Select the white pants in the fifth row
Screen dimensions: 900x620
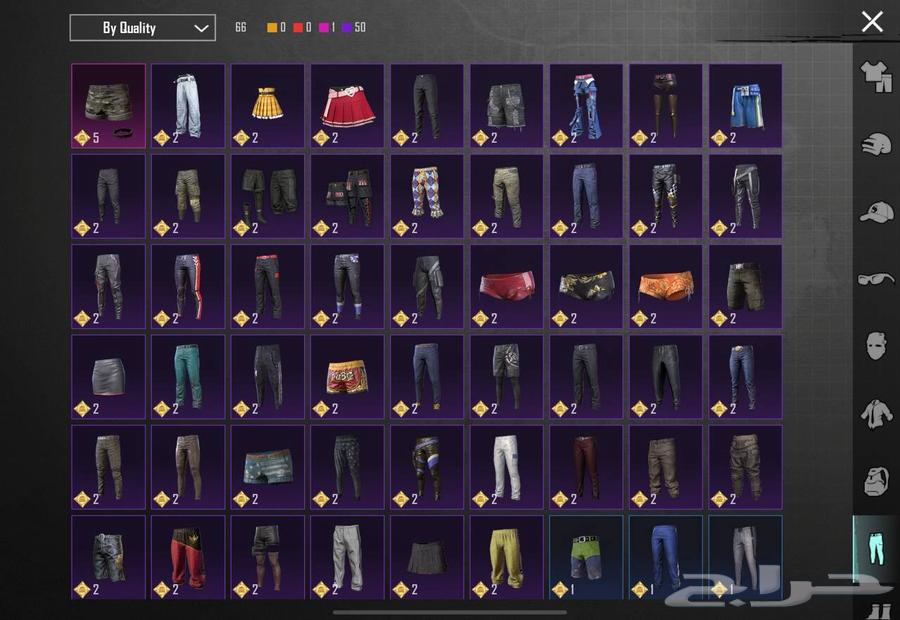click(506, 466)
